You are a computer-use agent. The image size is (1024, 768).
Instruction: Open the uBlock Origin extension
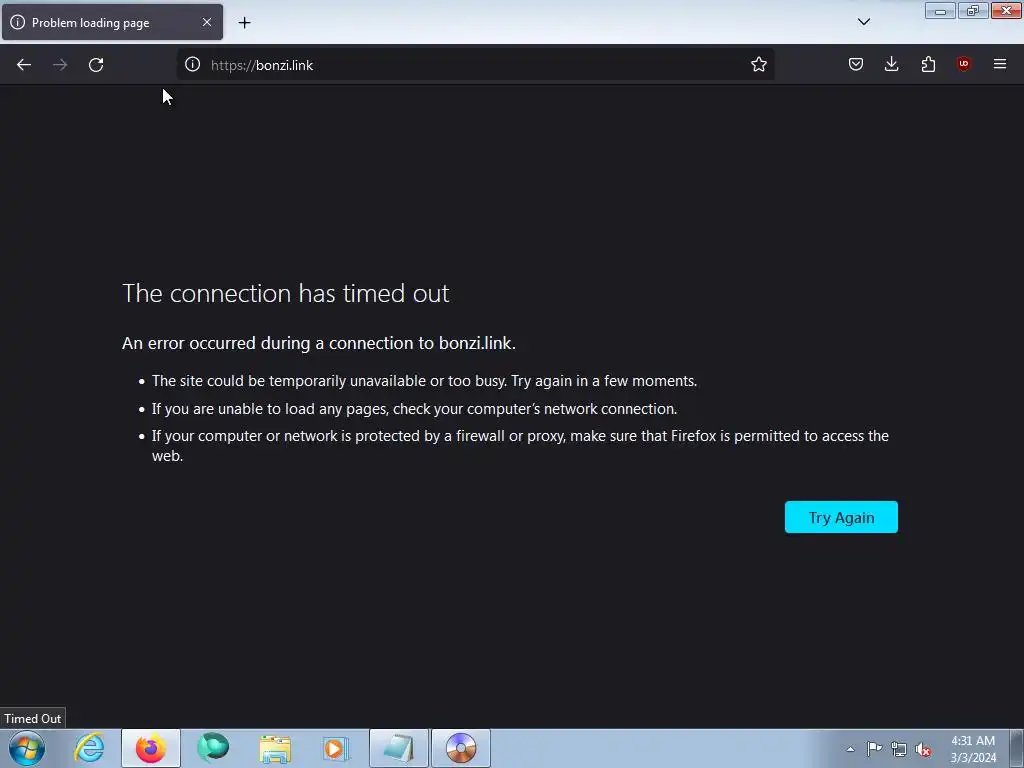(x=963, y=65)
